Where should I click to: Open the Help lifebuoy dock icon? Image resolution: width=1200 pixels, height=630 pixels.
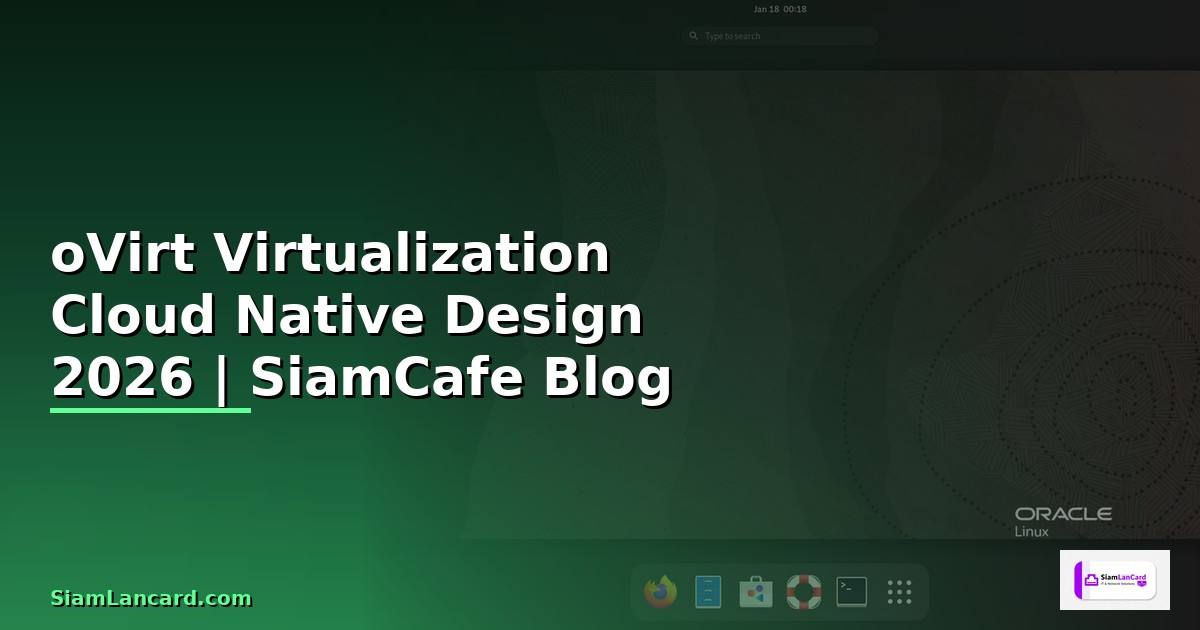[x=804, y=592]
